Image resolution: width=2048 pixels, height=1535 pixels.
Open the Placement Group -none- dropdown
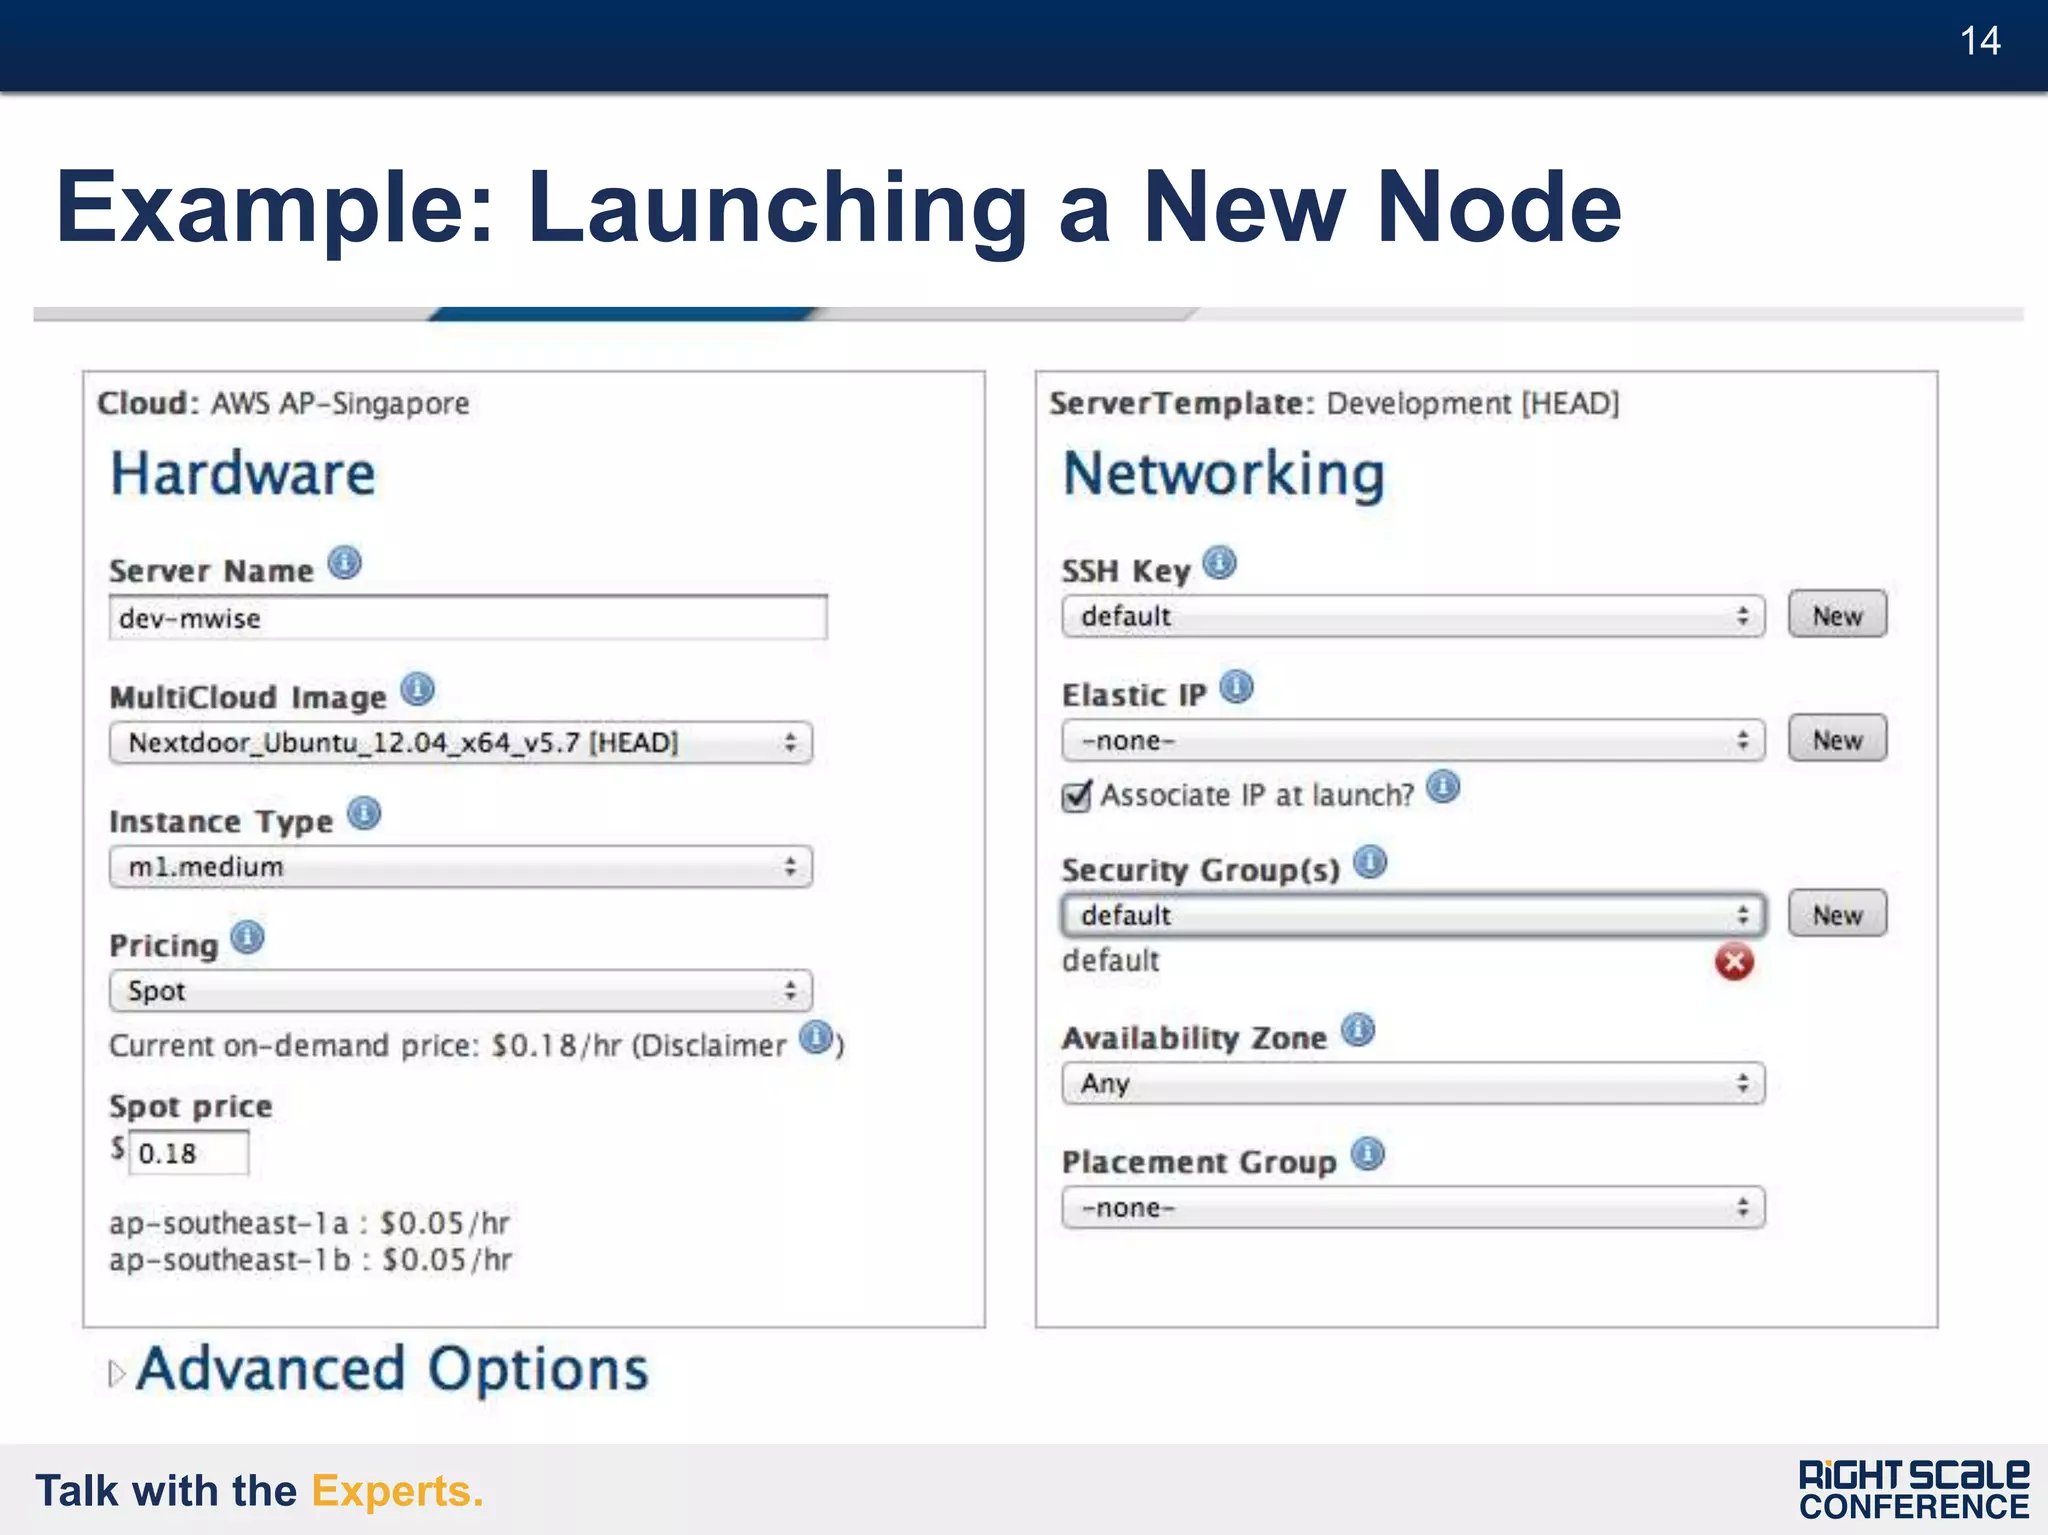[1413, 1208]
